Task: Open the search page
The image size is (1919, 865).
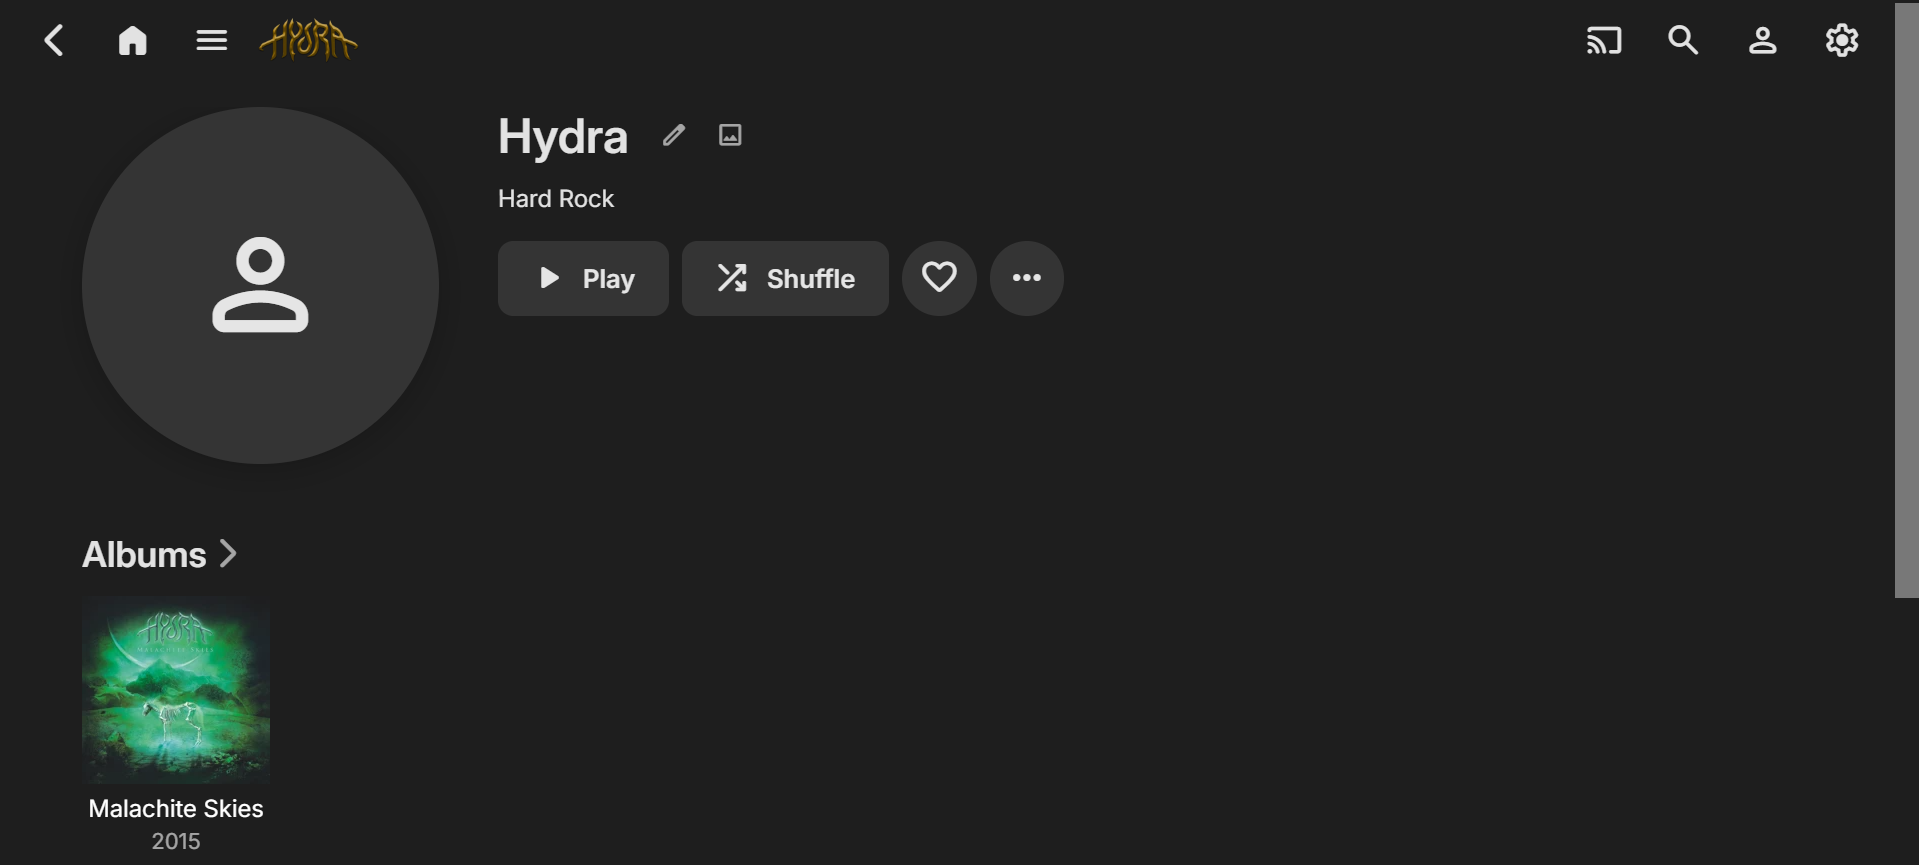Action: coord(1683,41)
